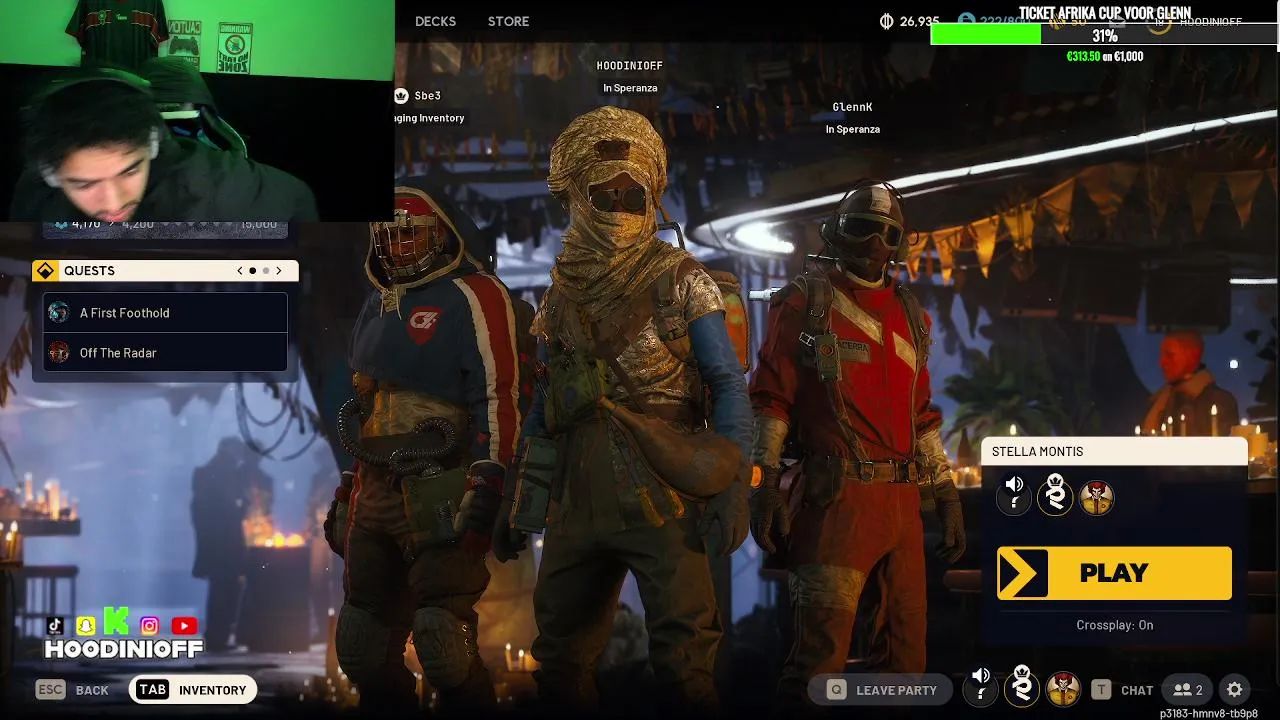Go to previous quests page arrow
This screenshot has height=720, width=1280.
[x=240, y=271]
